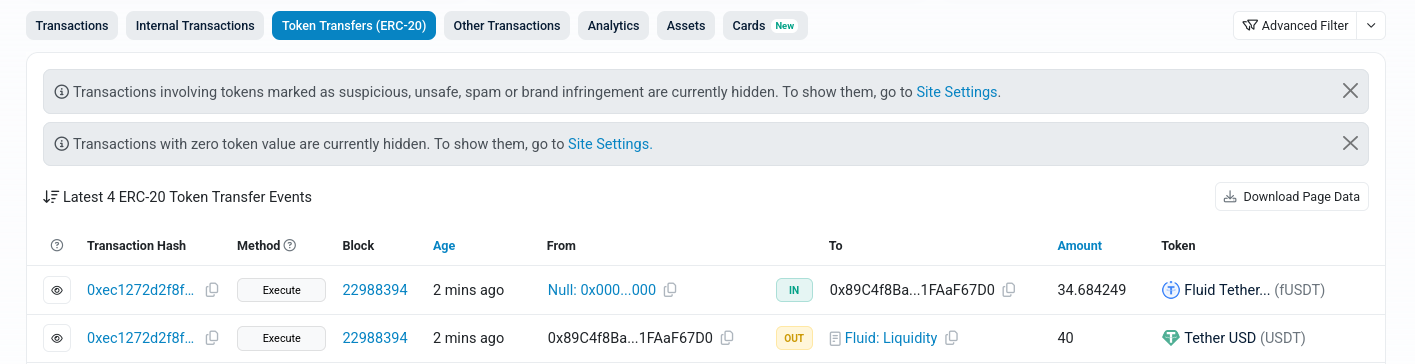The width and height of the screenshot is (1415, 364).
Task: Click Download Page Data button
Action: tap(1292, 197)
